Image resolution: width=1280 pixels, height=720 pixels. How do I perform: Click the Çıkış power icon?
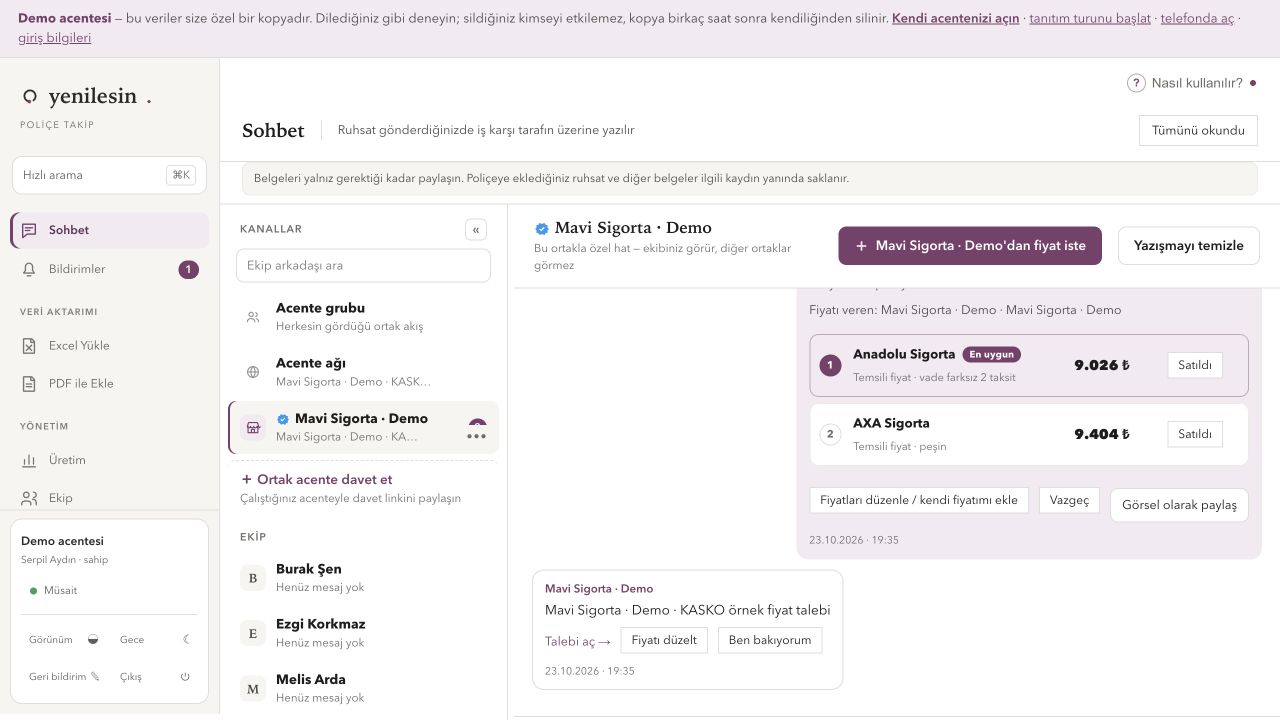pos(185,677)
